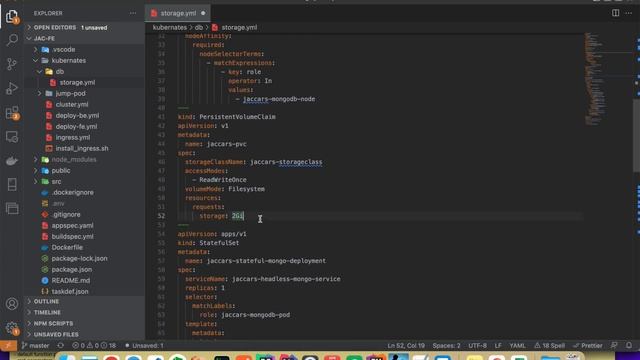Change encoding via UTF-8 status item

pos(477,346)
